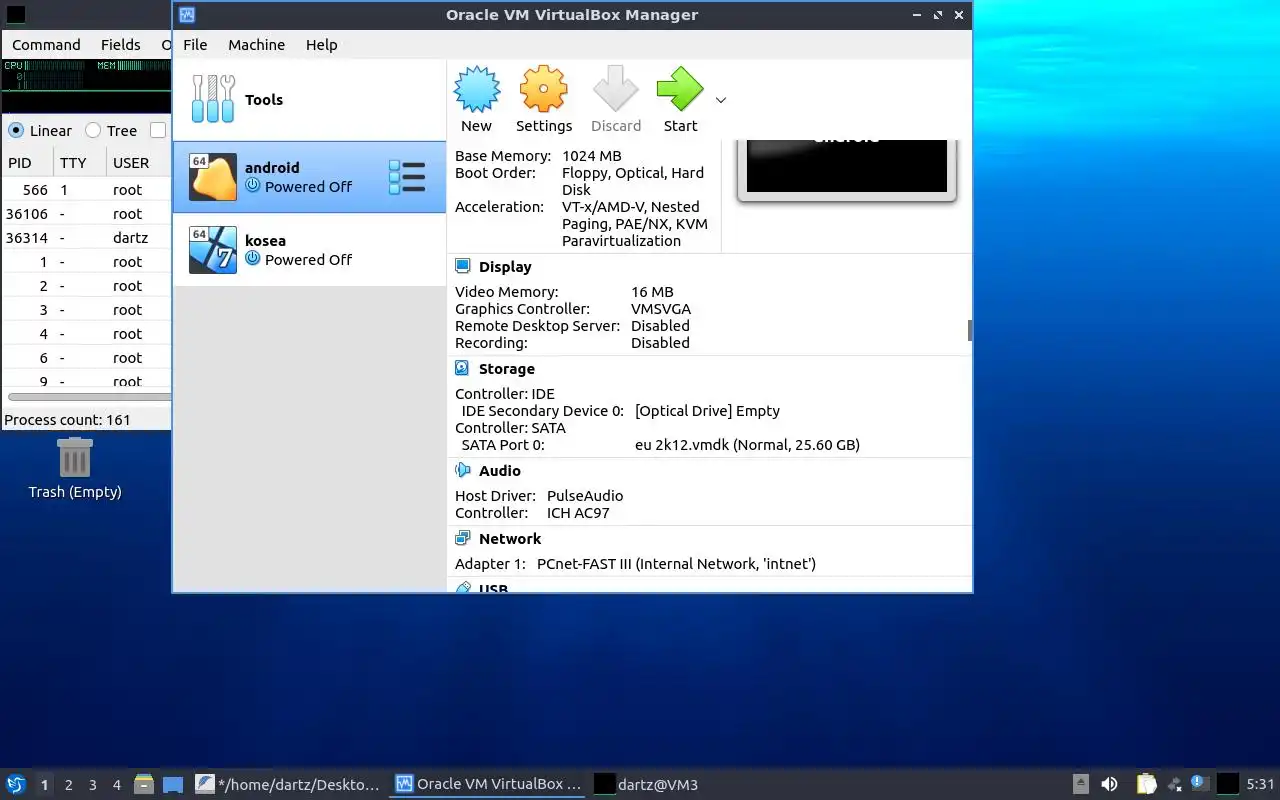
Task: Switch to Oracle VM VirtualBox taskbar entry
Action: pyautogui.click(x=488, y=784)
